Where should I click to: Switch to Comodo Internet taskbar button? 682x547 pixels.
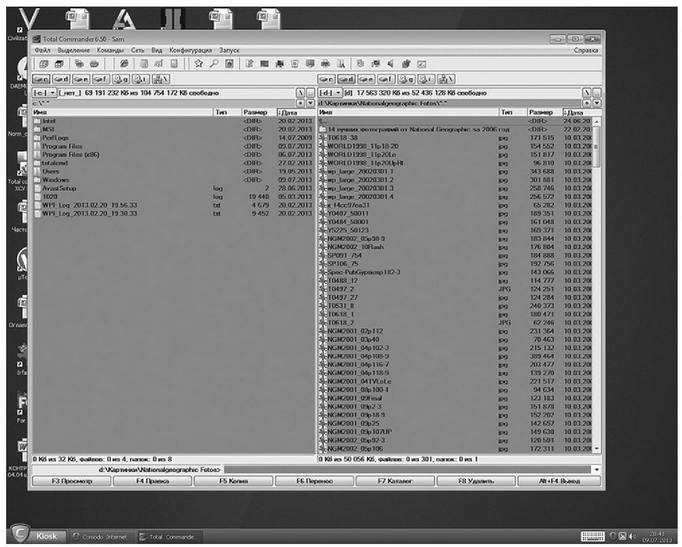(x=100, y=537)
